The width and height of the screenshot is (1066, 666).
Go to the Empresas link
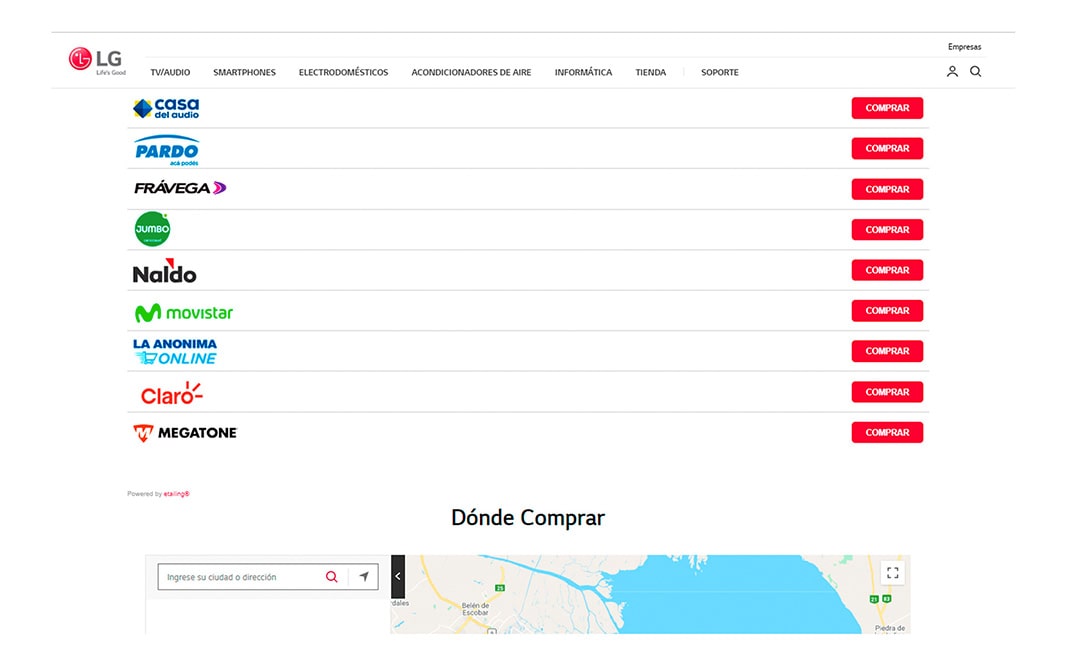pyautogui.click(x=965, y=47)
